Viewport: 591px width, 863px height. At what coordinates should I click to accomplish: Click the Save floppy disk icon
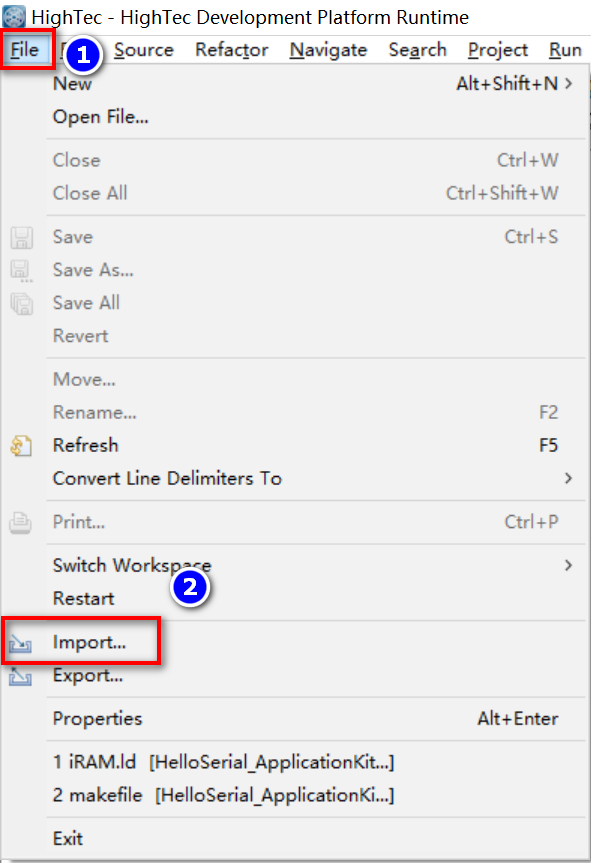[x=21, y=237]
